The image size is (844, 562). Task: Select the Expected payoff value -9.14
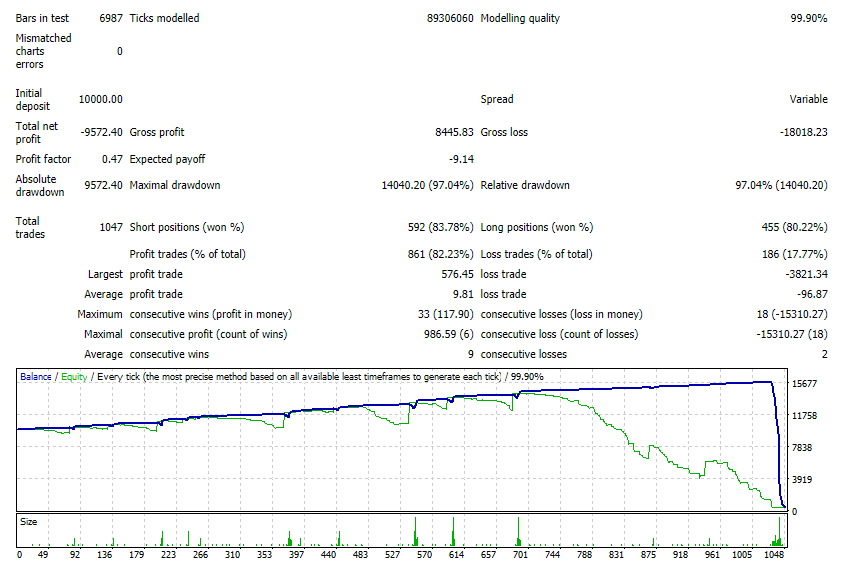click(461, 159)
